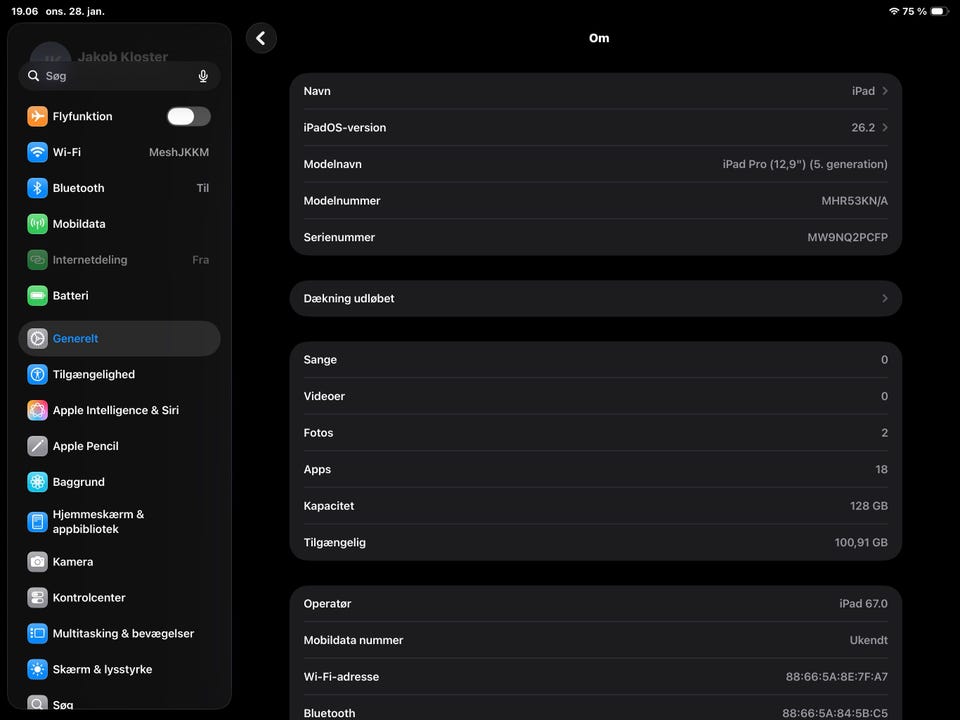Tap the Kapacitet value 128 GB
The image size is (960, 720).
tap(869, 506)
